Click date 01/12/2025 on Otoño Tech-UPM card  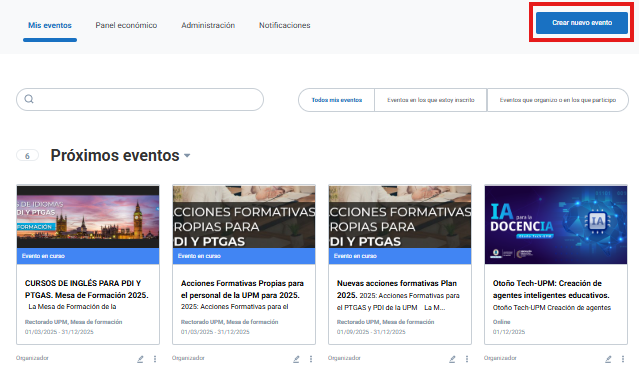coord(509,332)
